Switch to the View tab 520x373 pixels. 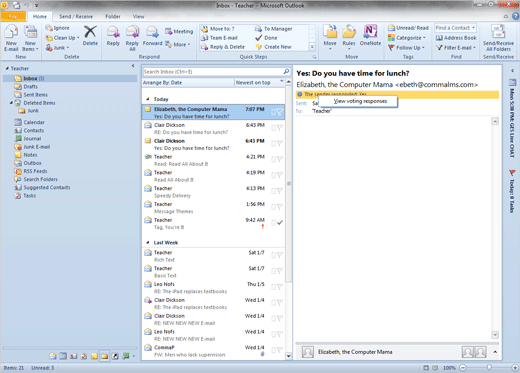coord(138,16)
